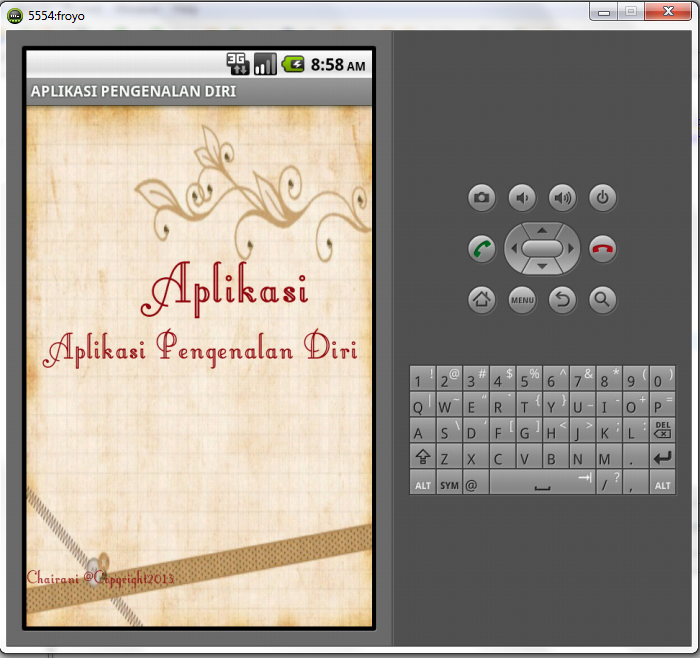Click the comma key
The image size is (700, 658).
click(636, 483)
